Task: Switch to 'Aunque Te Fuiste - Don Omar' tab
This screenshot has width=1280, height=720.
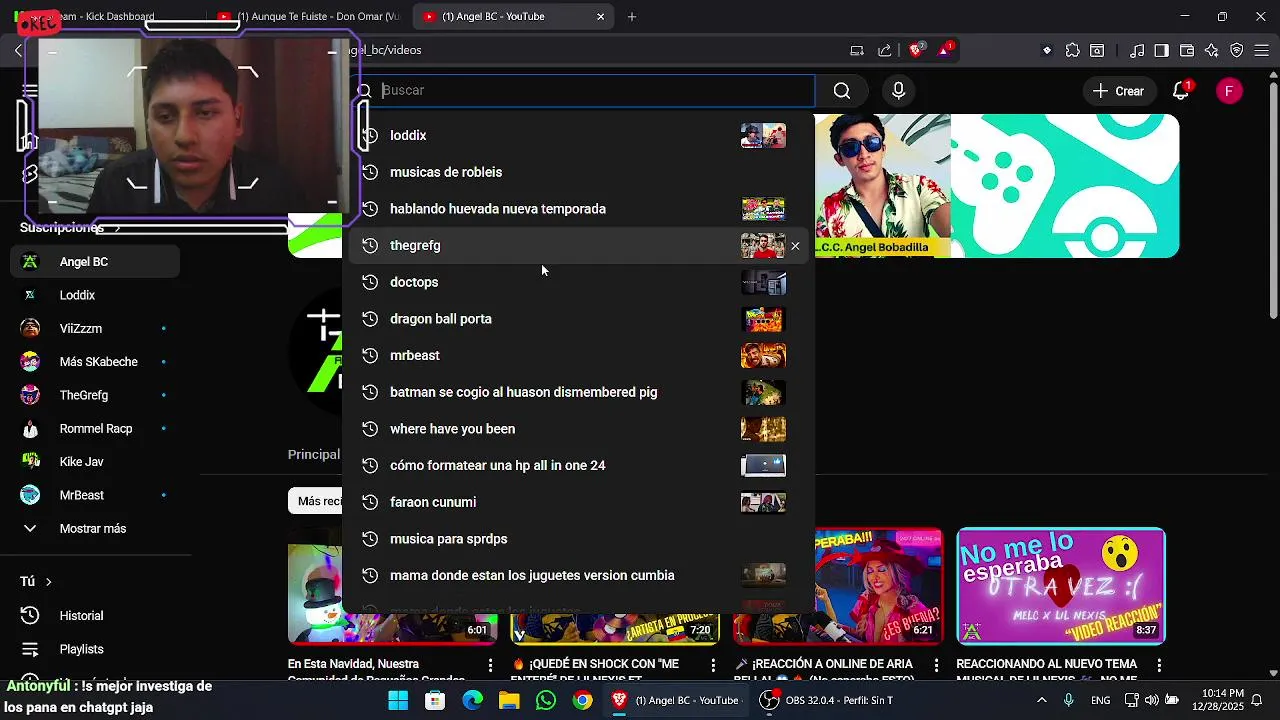Action: (308, 17)
